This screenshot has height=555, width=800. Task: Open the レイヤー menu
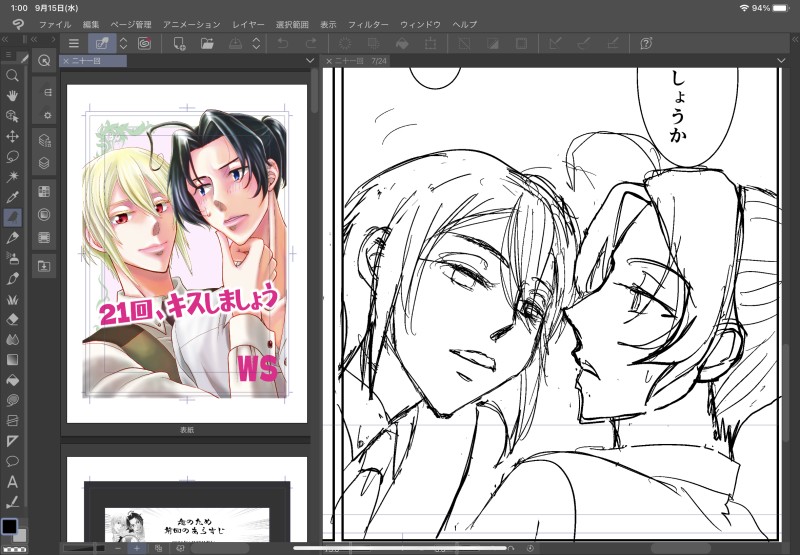pyautogui.click(x=248, y=24)
